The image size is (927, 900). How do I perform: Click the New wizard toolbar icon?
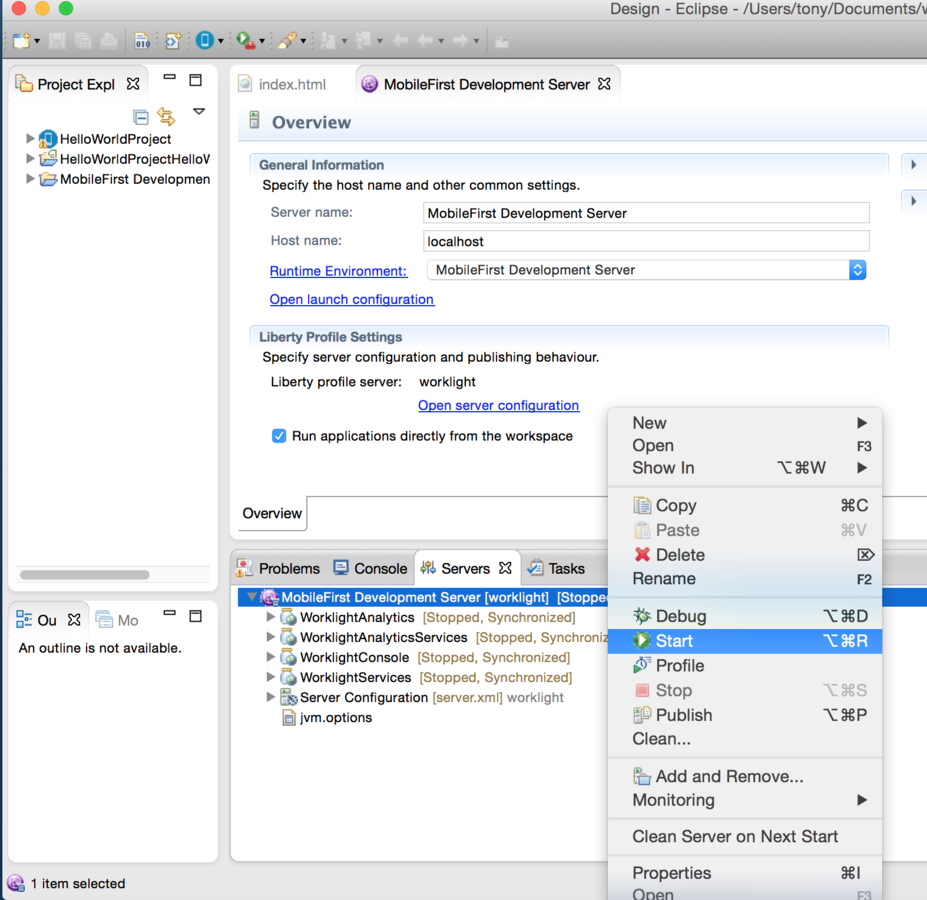pos(21,41)
